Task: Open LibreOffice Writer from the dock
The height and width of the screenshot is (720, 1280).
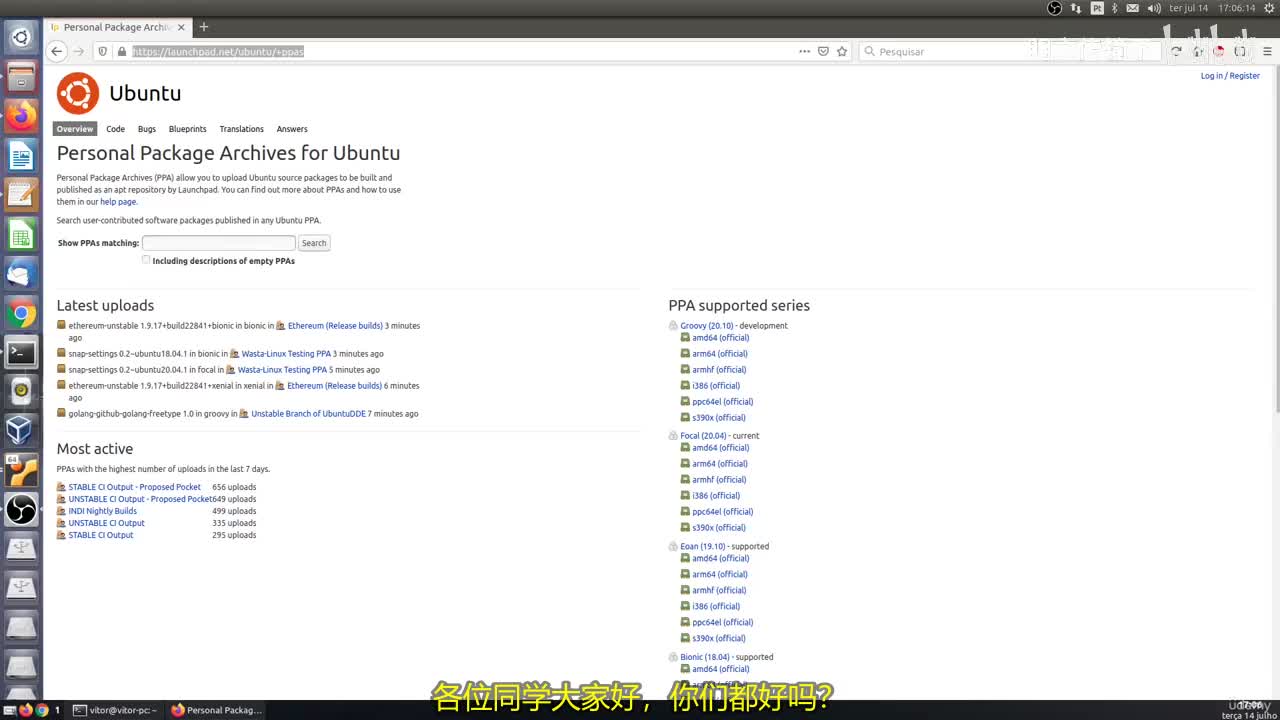Action: pyautogui.click(x=21, y=155)
